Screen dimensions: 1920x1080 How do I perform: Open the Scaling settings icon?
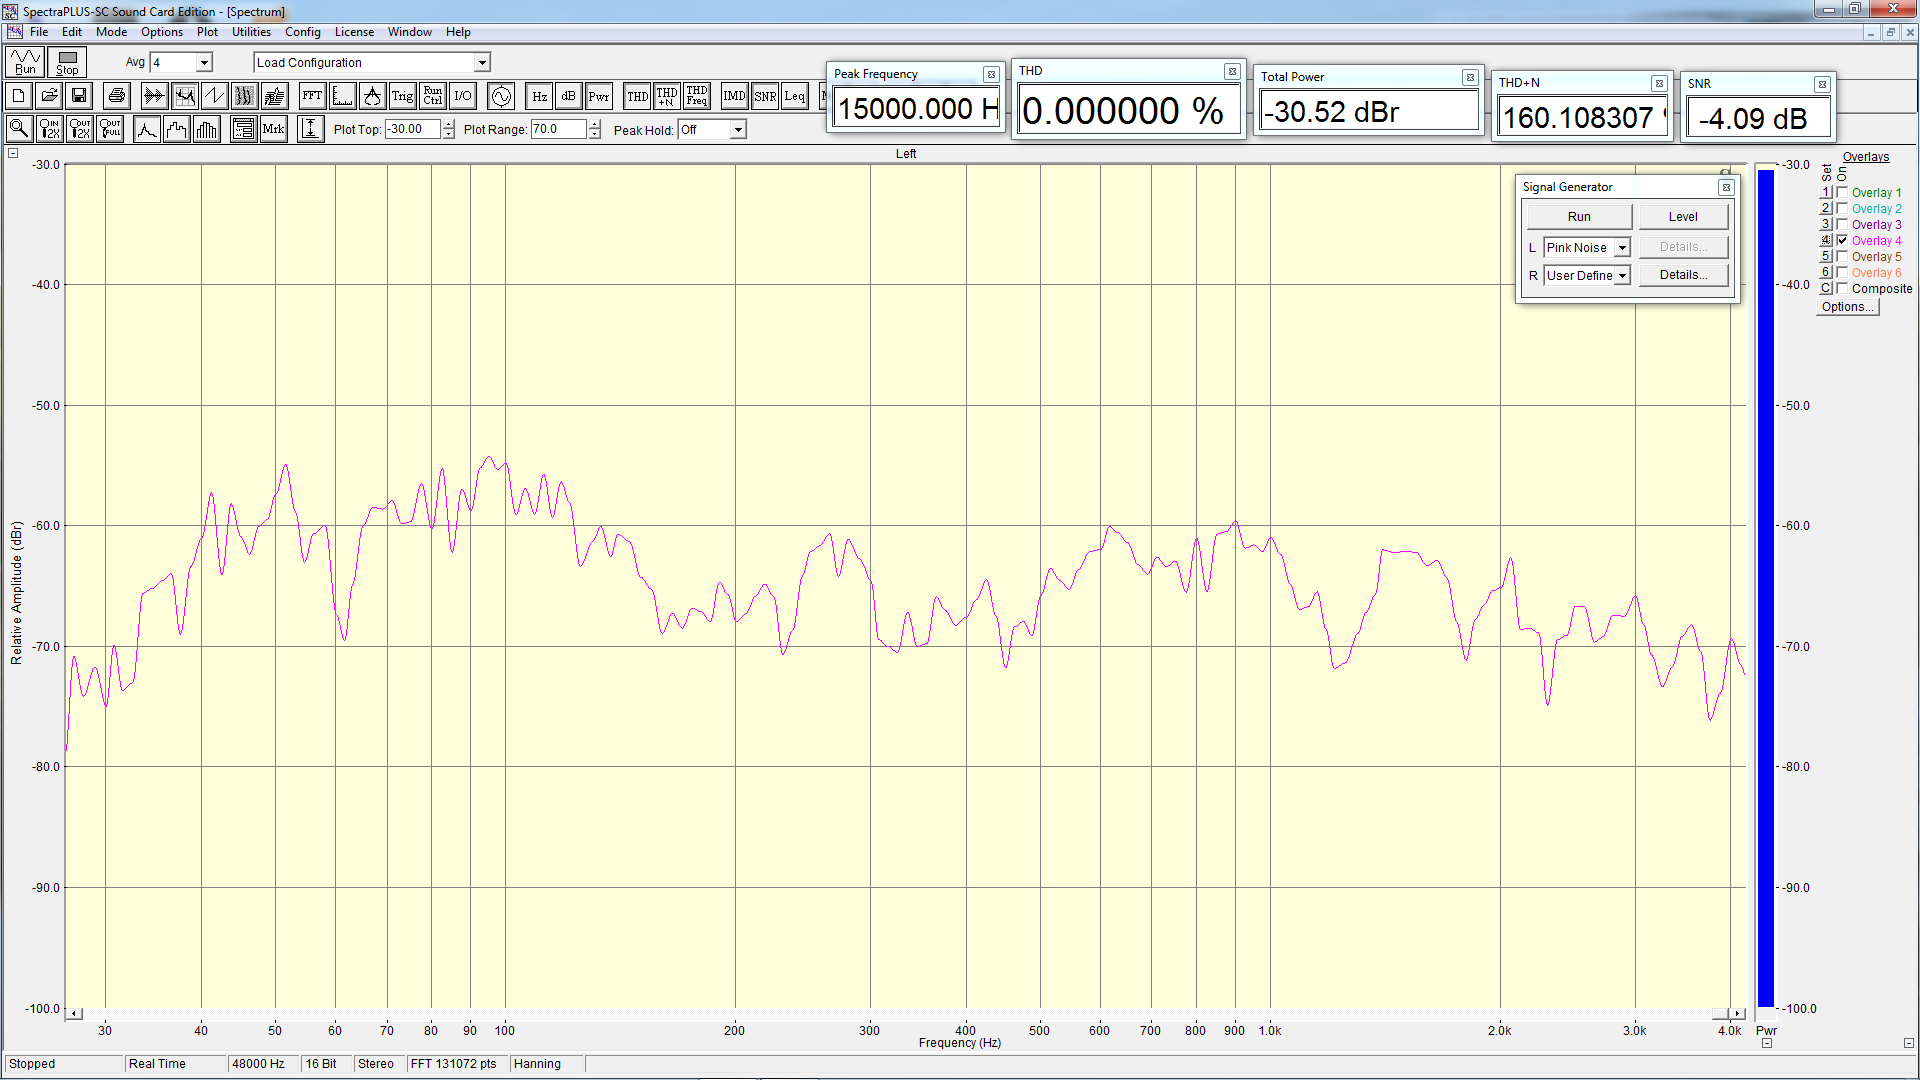(342, 96)
